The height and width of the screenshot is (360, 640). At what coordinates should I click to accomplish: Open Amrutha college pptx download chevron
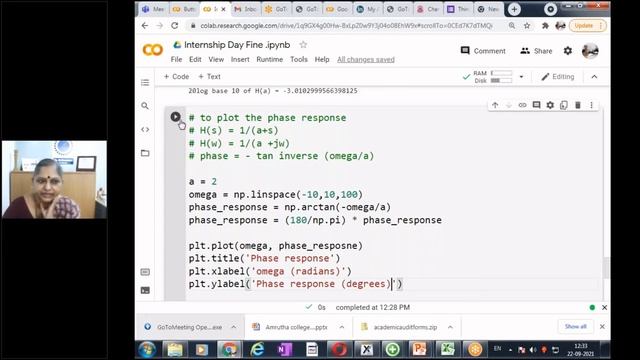[x=342, y=327]
